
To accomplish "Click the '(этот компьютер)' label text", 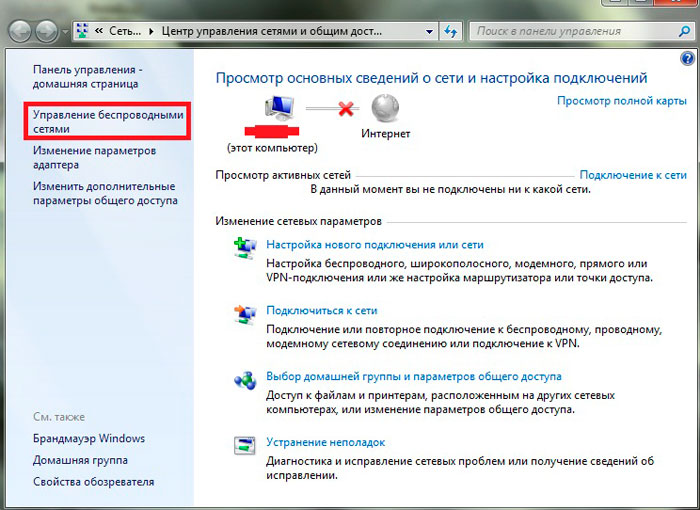I will pos(272,148).
